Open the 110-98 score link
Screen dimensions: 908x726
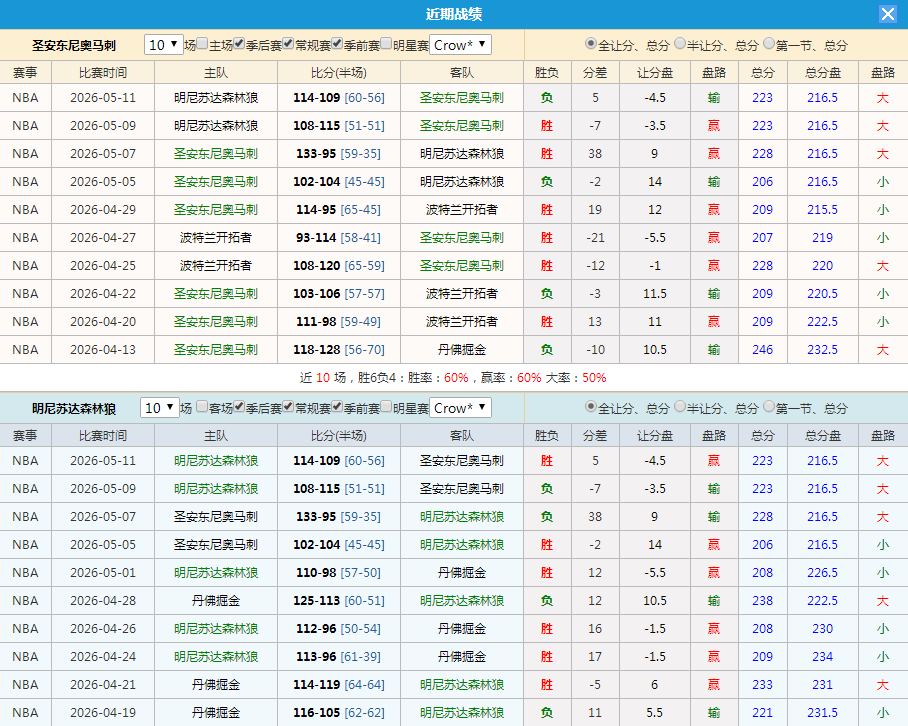point(316,573)
